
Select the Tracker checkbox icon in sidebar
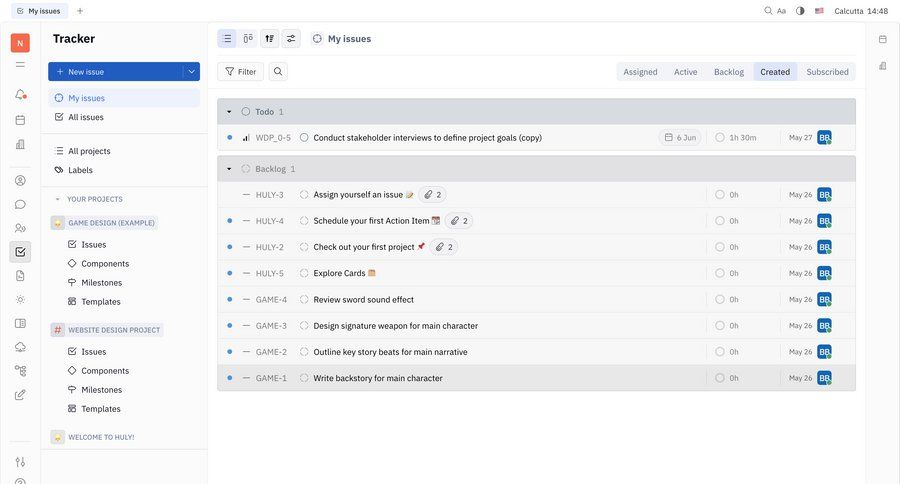tap(20, 251)
